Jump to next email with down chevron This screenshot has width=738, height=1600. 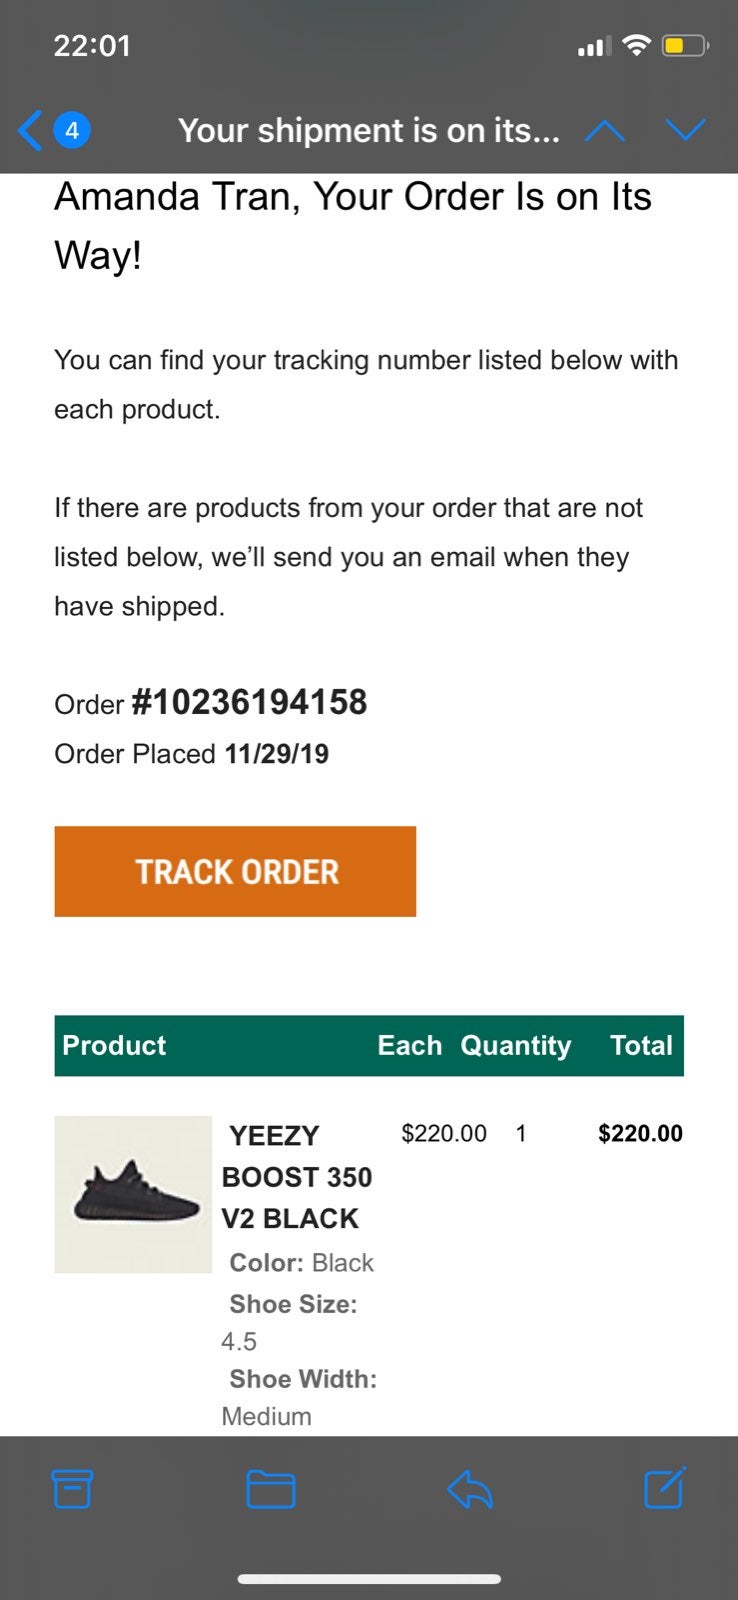click(685, 131)
